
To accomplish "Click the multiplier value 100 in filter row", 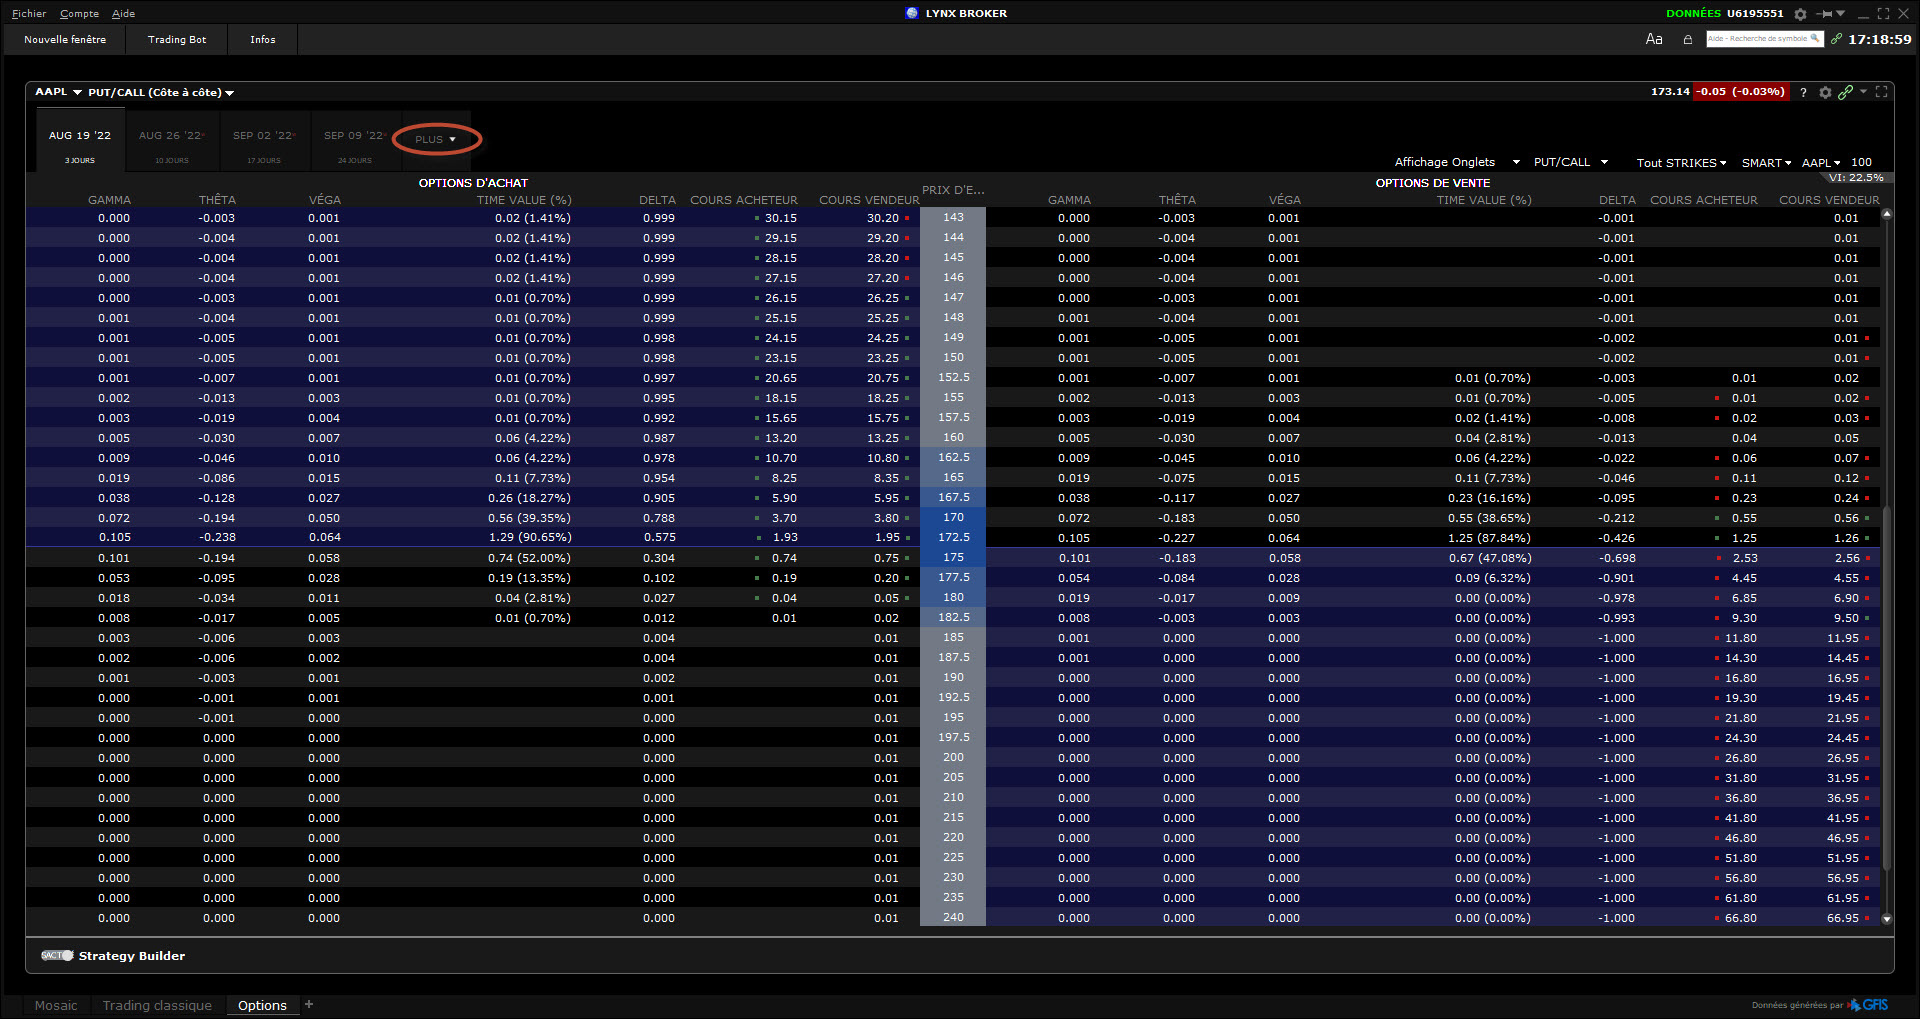I will (x=1861, y=163).
